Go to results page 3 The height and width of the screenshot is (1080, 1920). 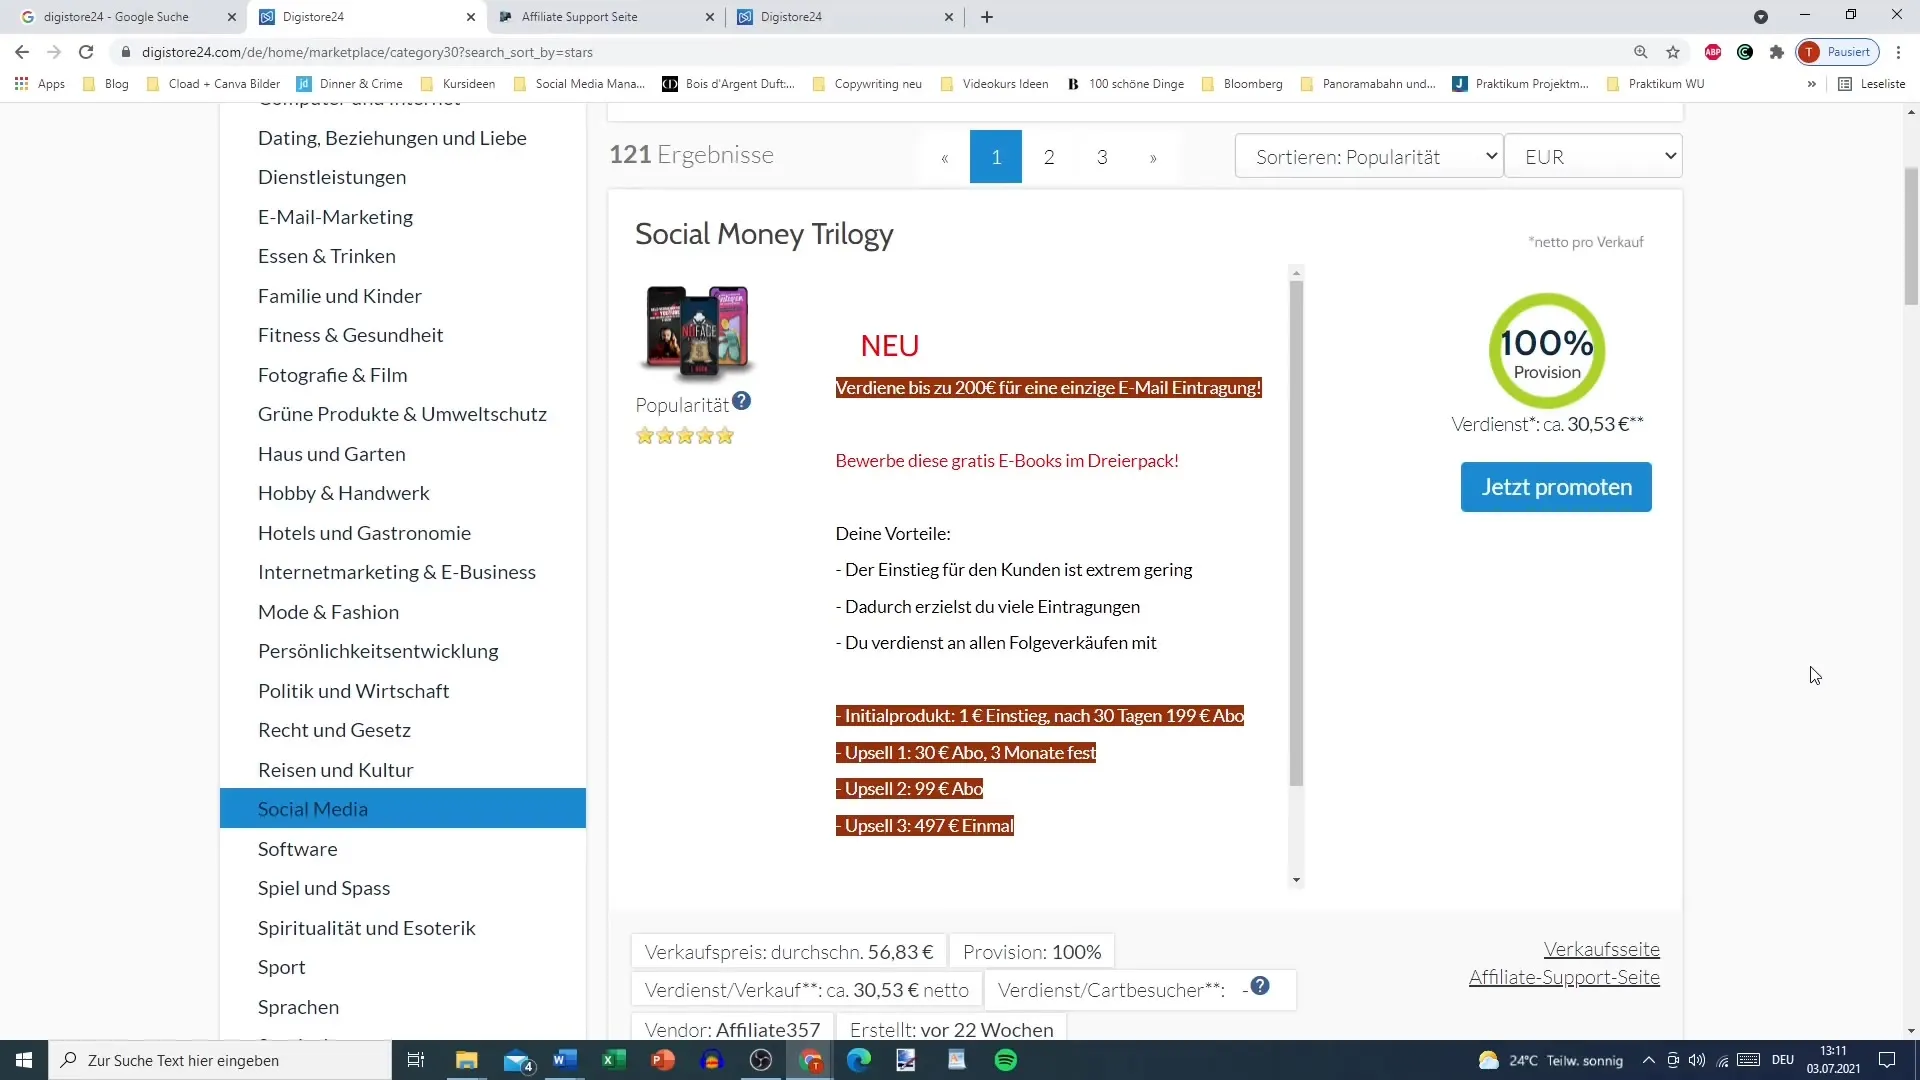pos(1102,157)
